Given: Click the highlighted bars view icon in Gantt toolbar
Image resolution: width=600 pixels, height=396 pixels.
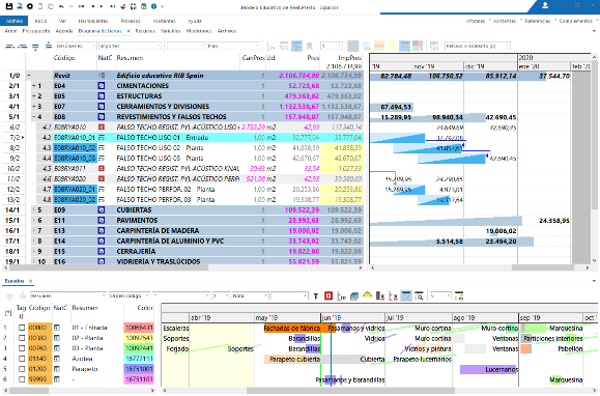Looking at the screenshot, I should (x=297, y=46).
